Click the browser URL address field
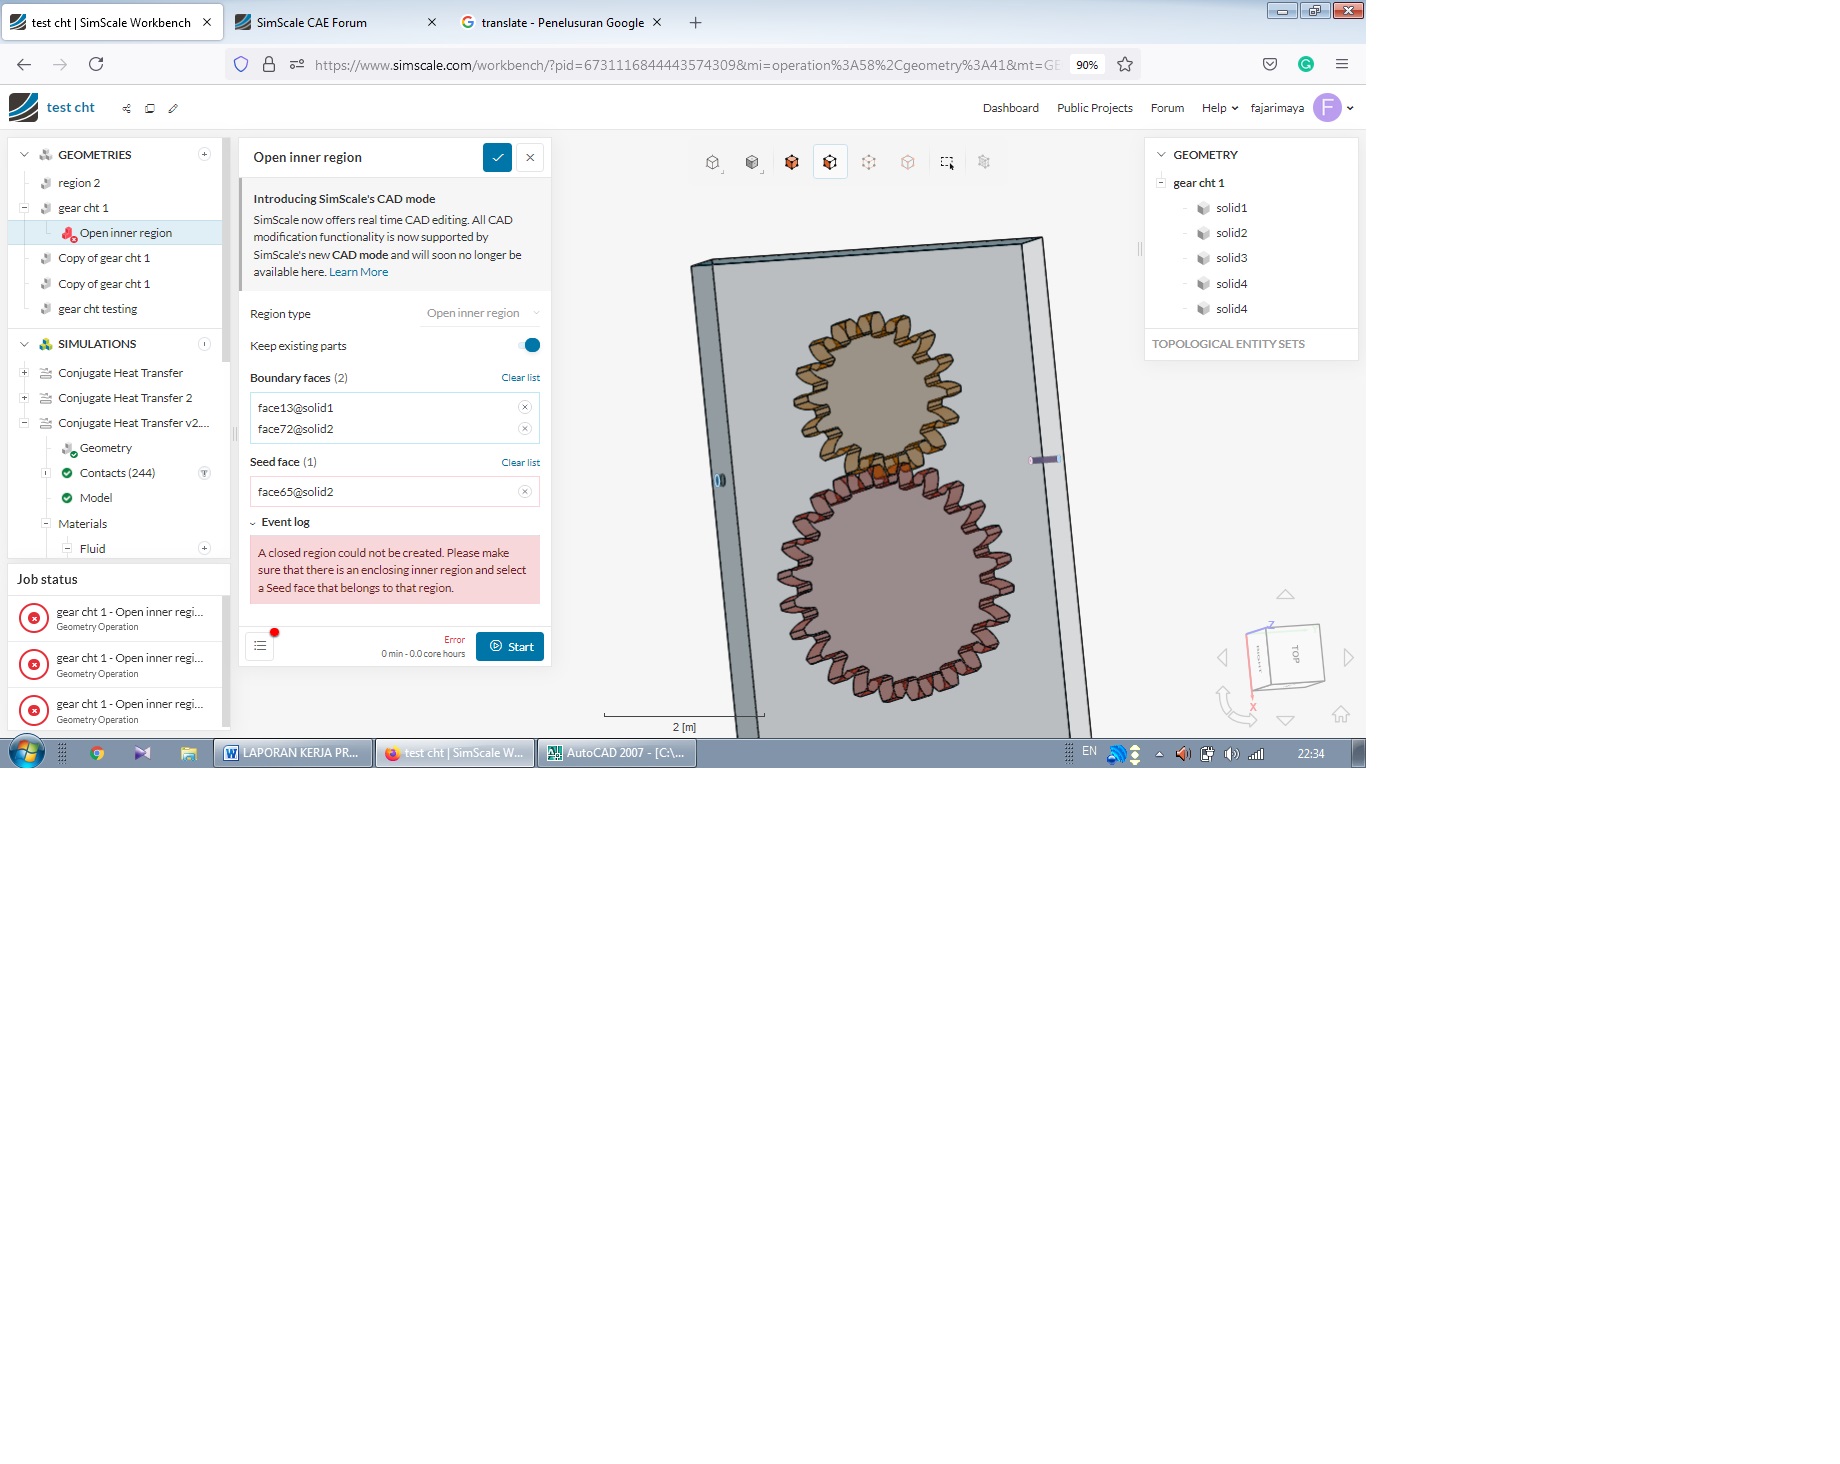 [x=686, y=65]
